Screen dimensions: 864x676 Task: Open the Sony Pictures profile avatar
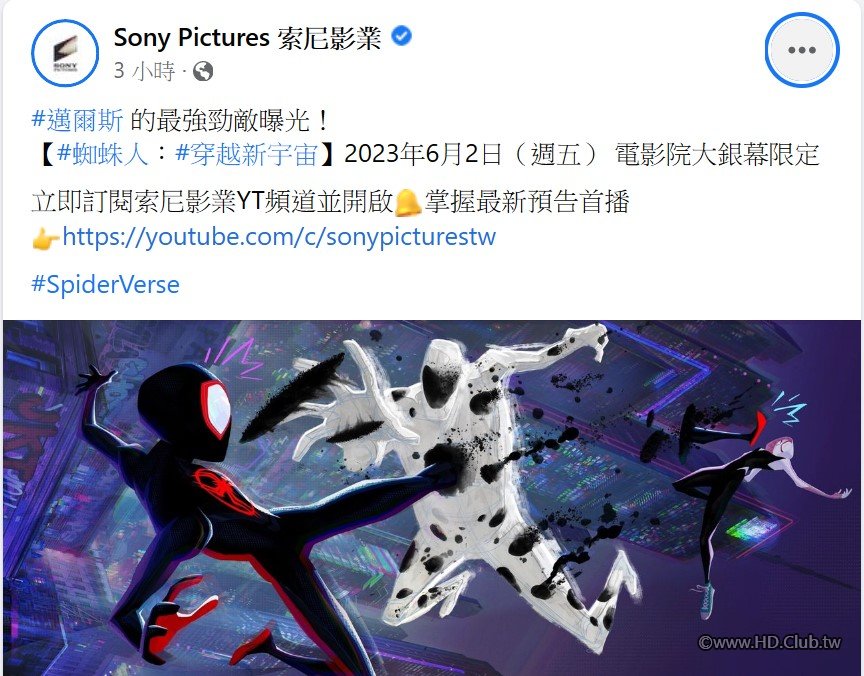pos(65,53)
